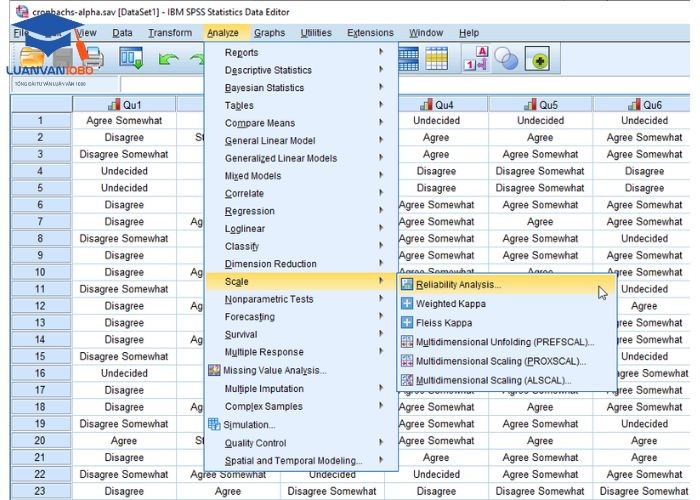The height and width of the screenshot is (500, 700).
Task: Open the Graphs menu
Action: [x=270, y=33]
